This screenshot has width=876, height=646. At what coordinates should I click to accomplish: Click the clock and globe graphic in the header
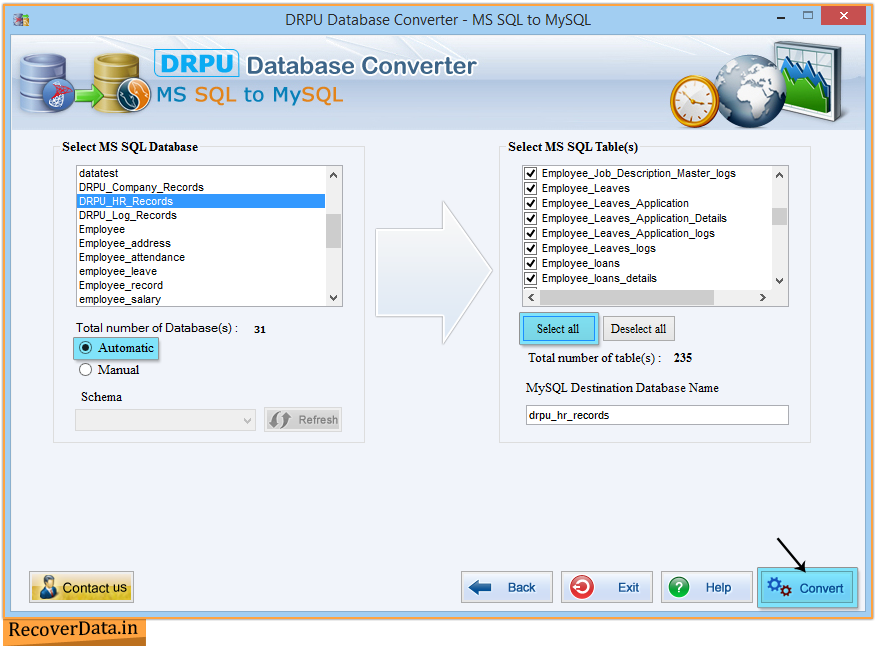pos(757,85)
